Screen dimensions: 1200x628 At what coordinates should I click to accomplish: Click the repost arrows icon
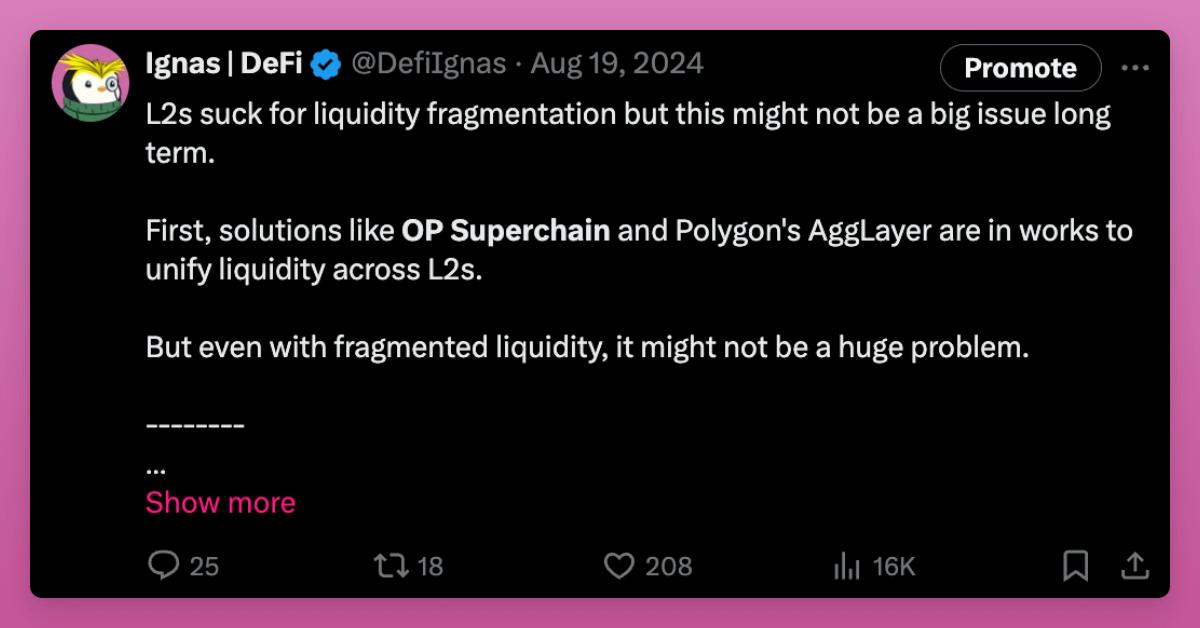(x=390, y=566)
